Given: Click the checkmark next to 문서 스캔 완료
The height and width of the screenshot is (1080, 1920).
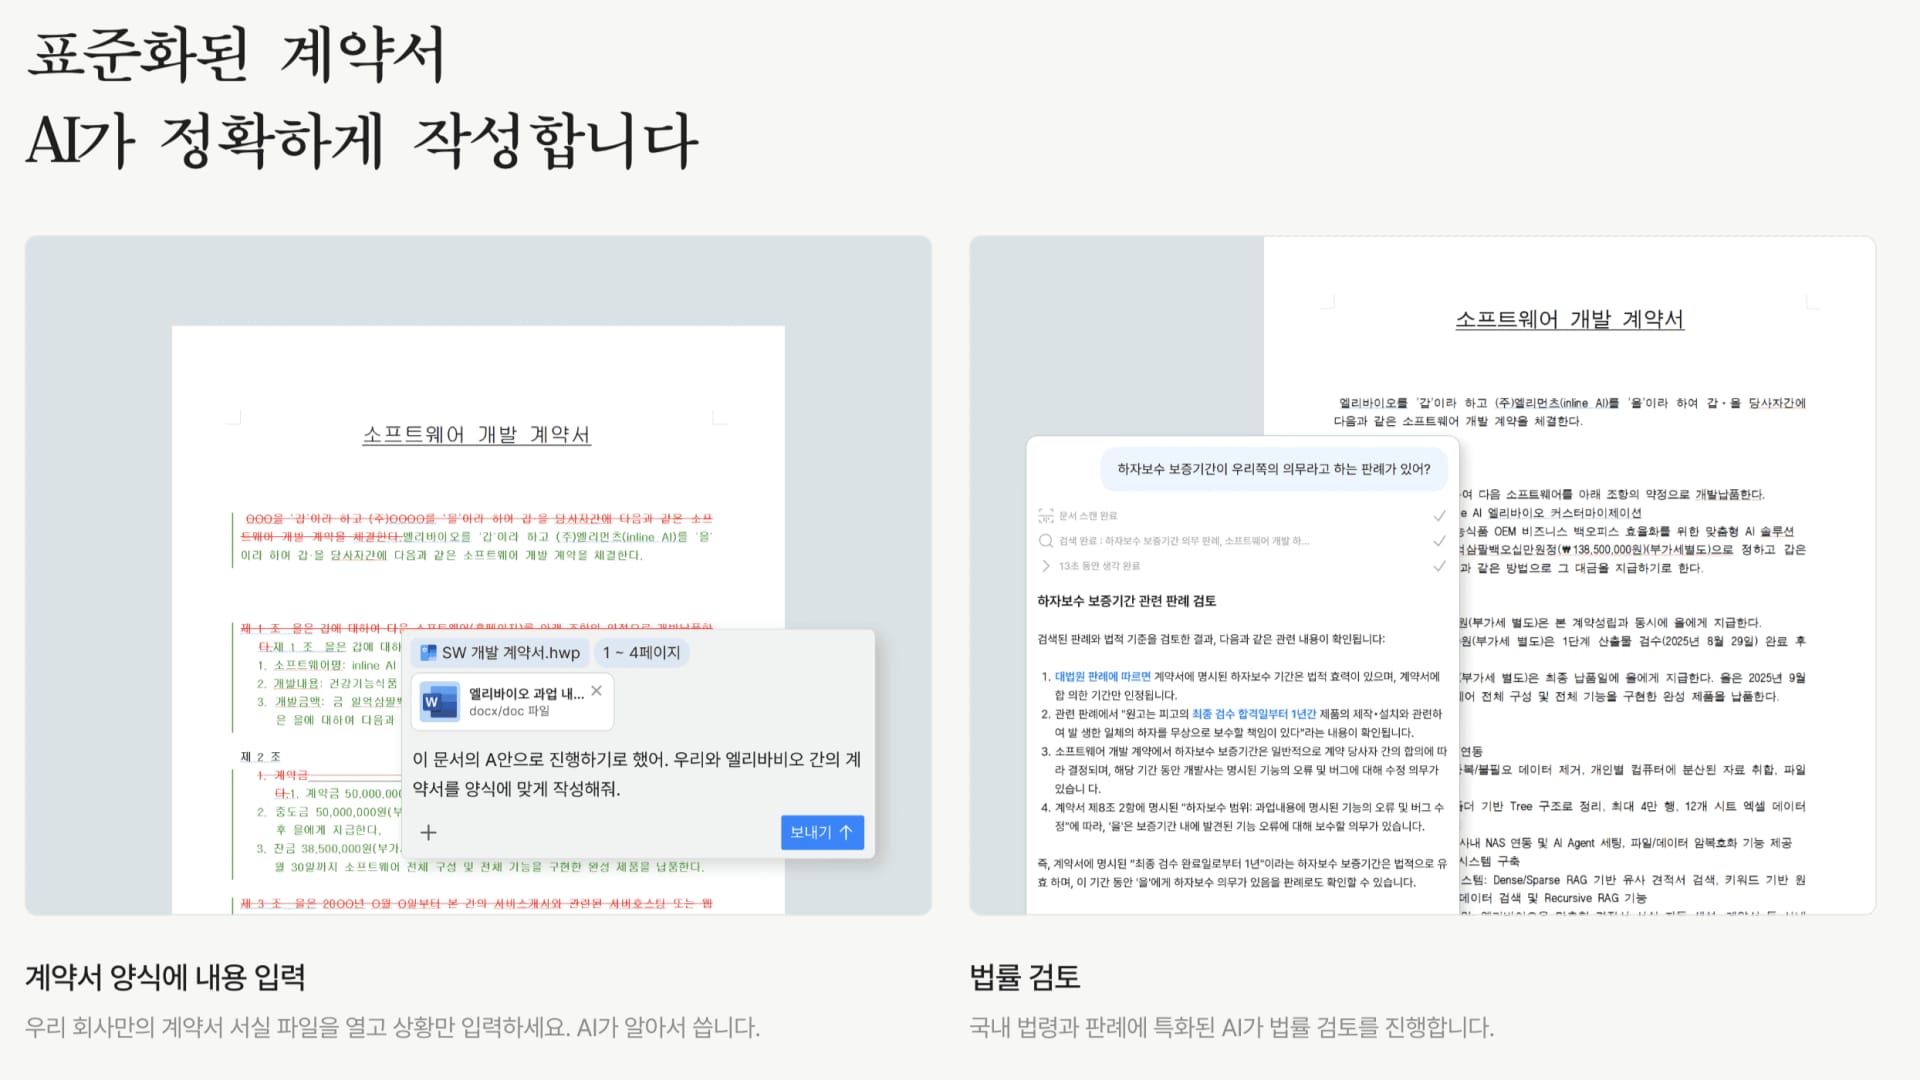Looking at the screenshot, I should [x=1439, y=516].
